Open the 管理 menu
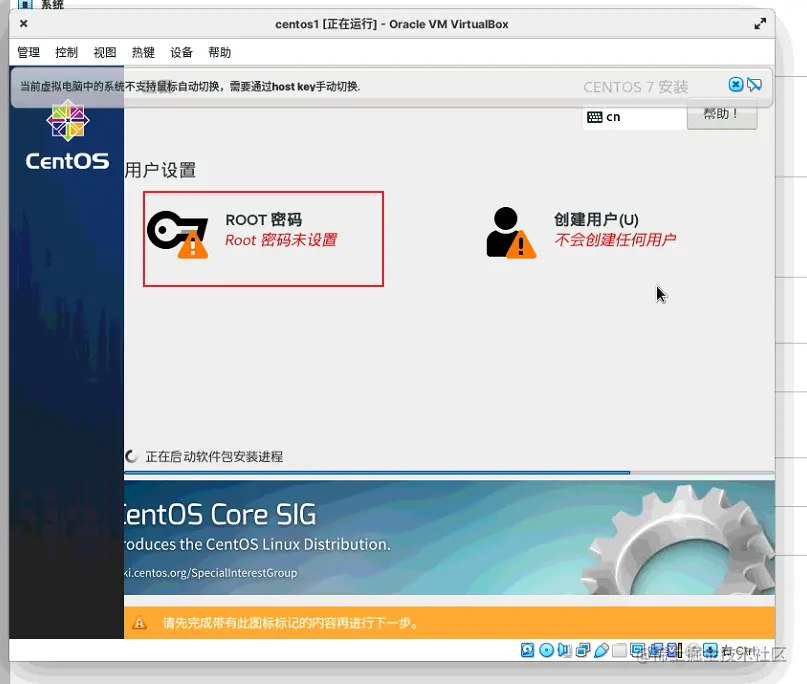This screenshot has height=684, width=807. point(28,52)
